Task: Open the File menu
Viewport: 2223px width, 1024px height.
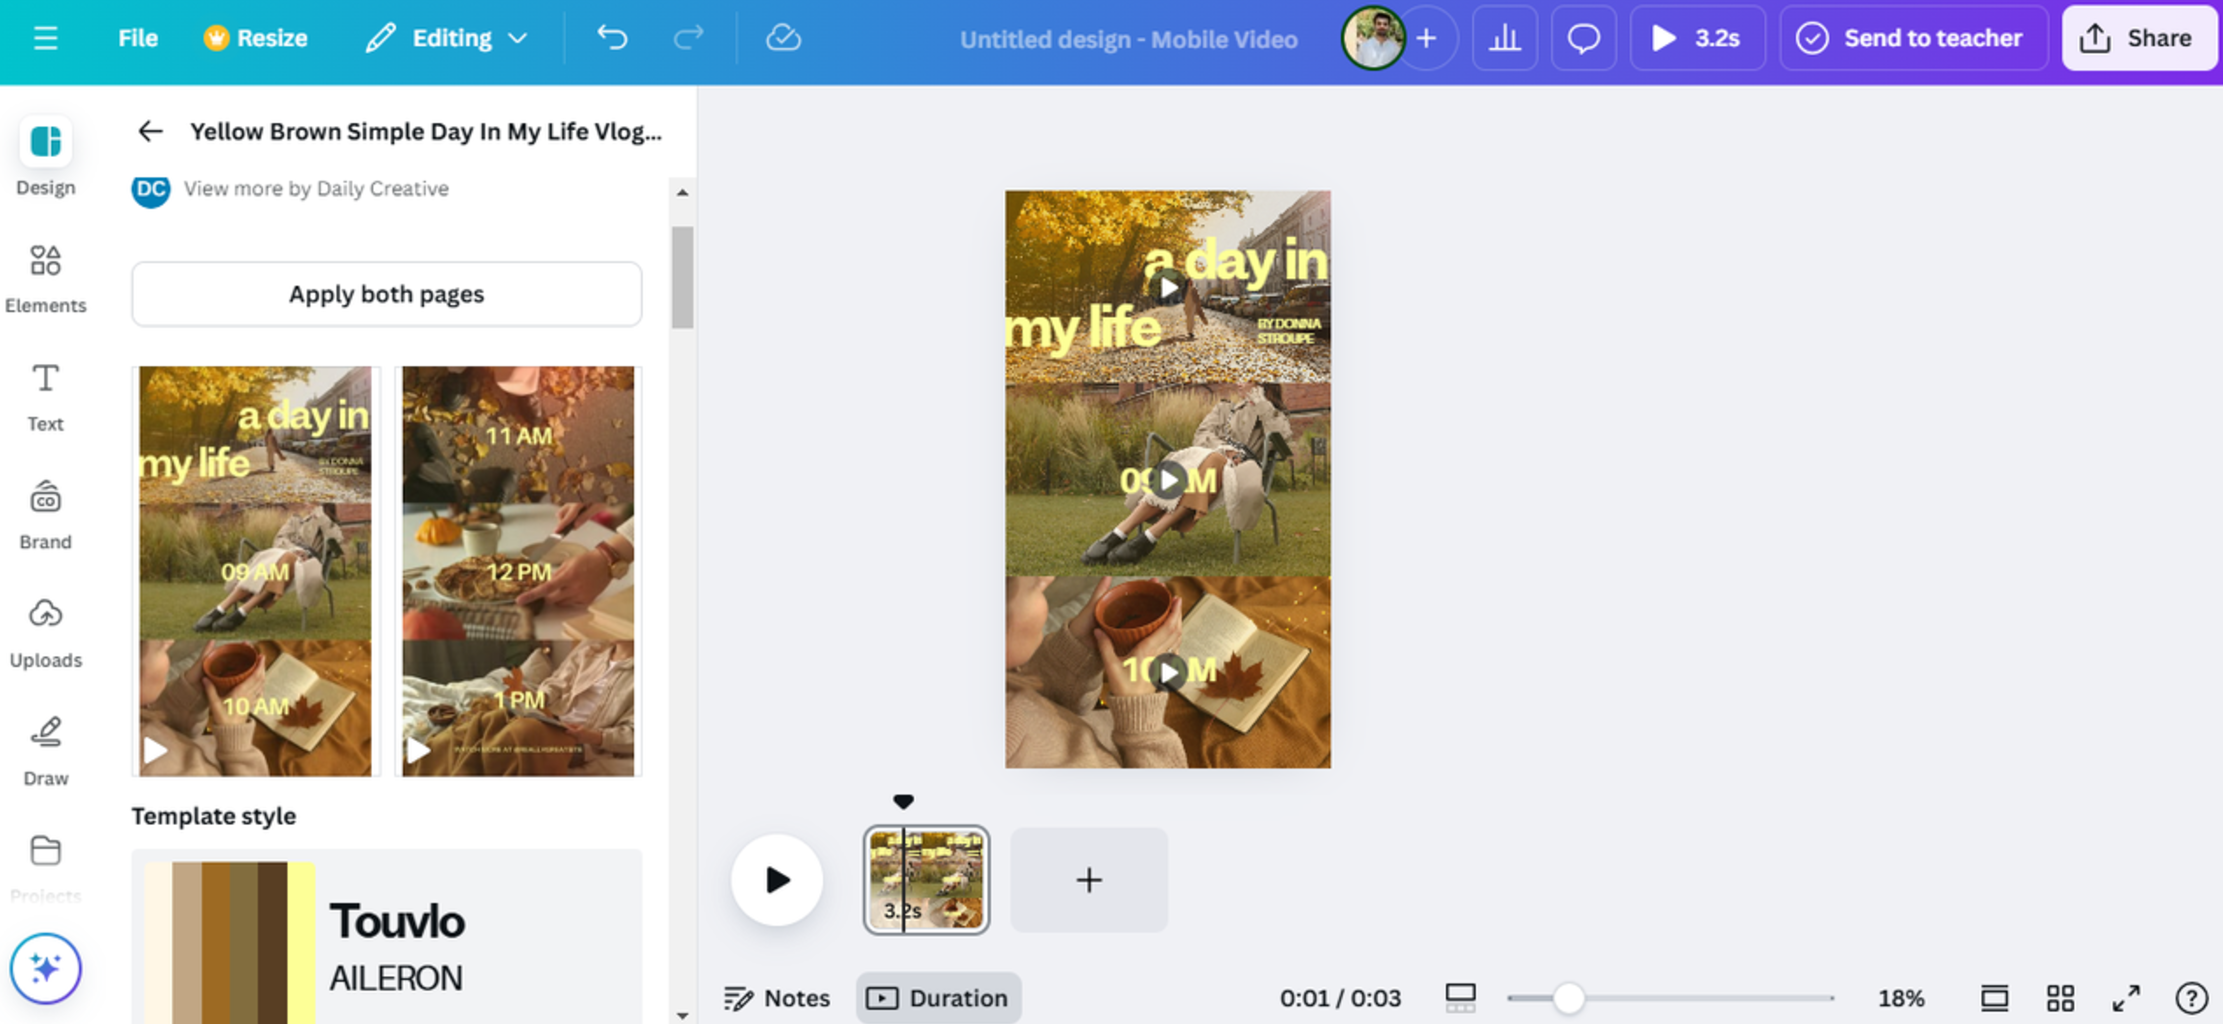Action: coord(137,38)
